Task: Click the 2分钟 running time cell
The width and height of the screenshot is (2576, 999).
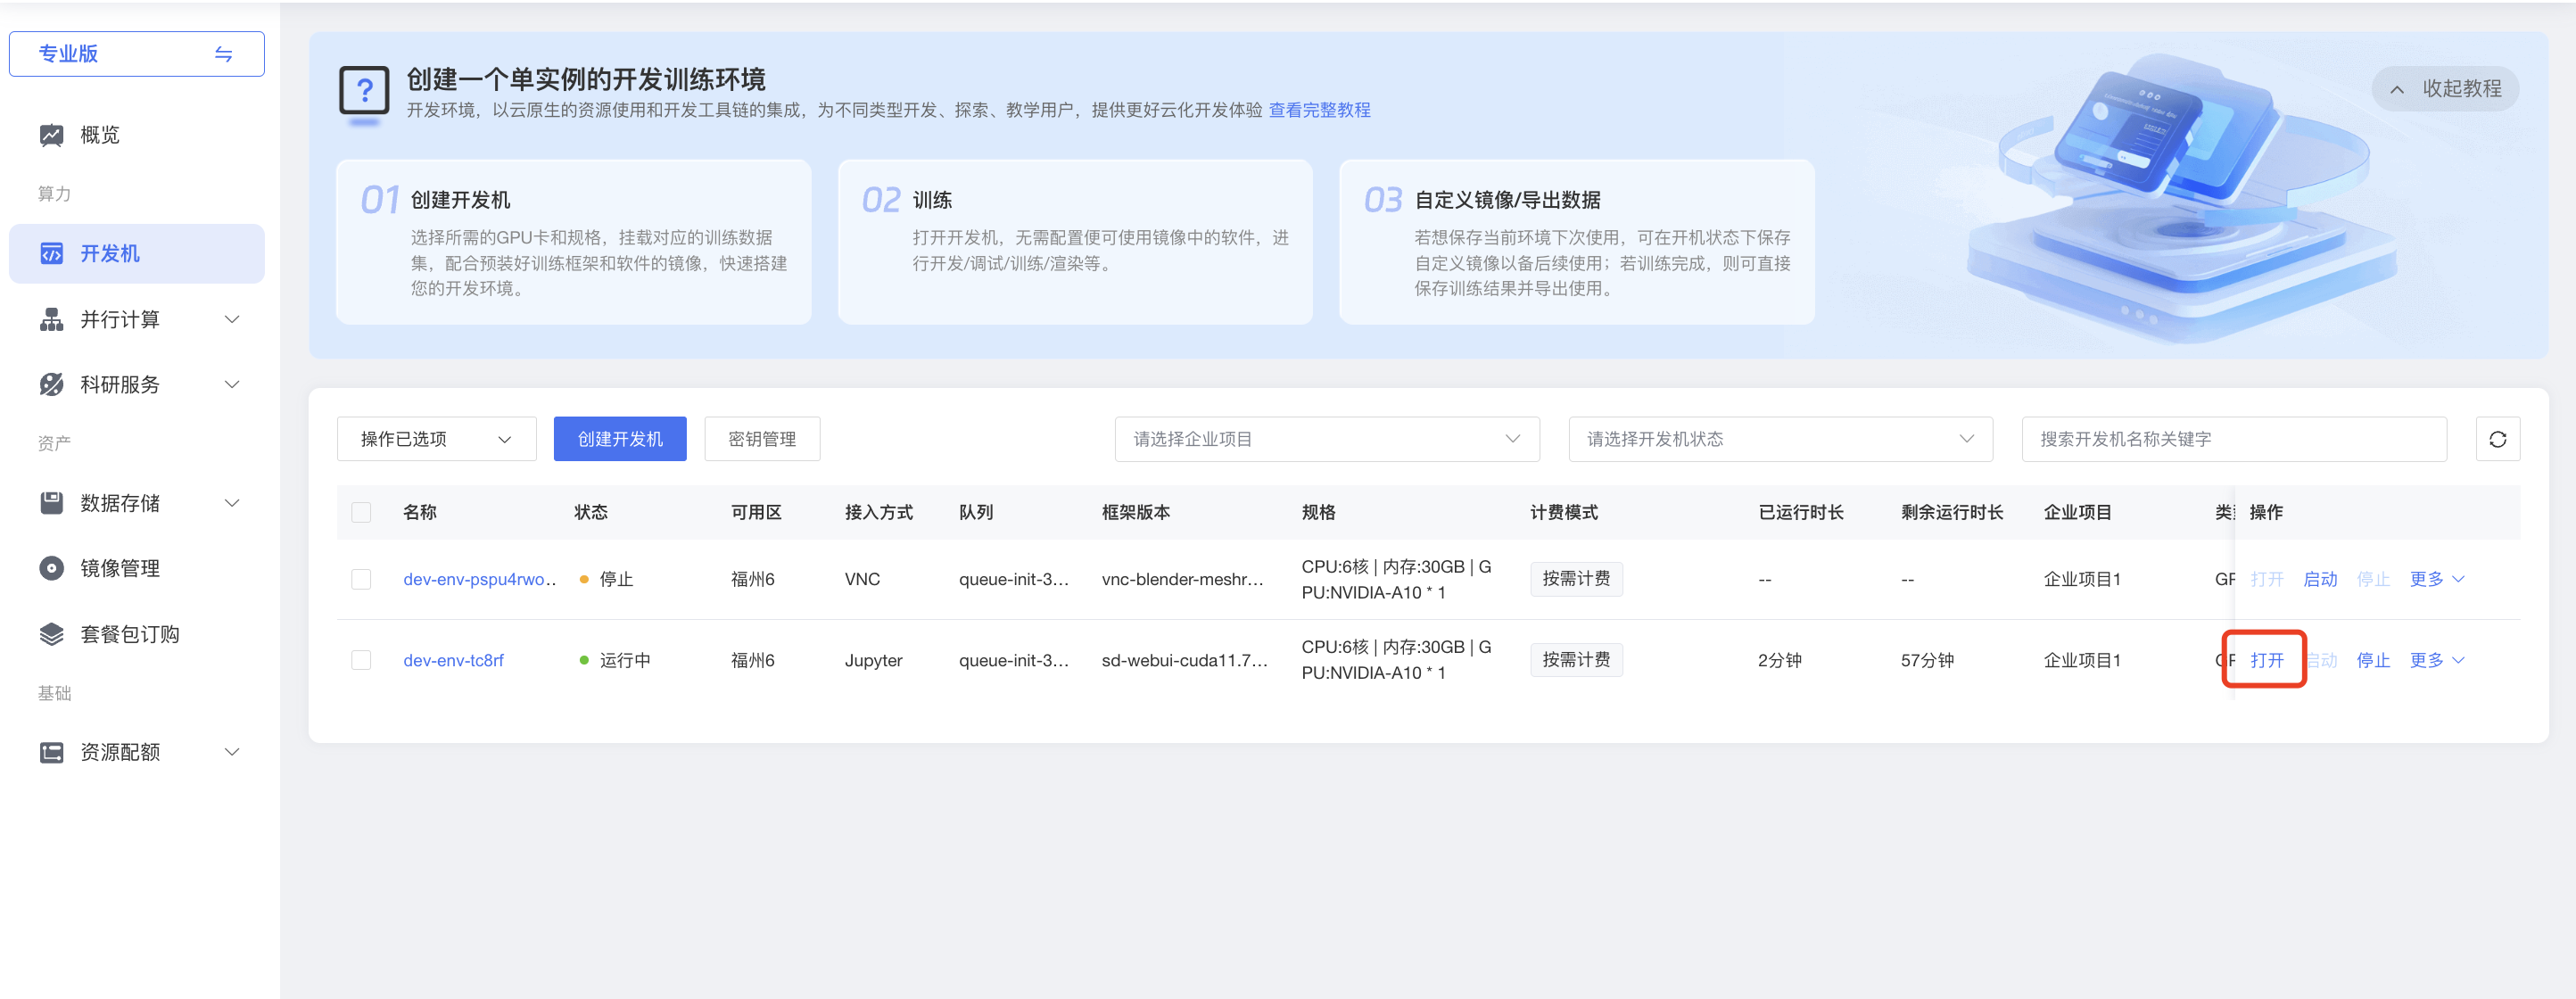Action: [1779, 660]
